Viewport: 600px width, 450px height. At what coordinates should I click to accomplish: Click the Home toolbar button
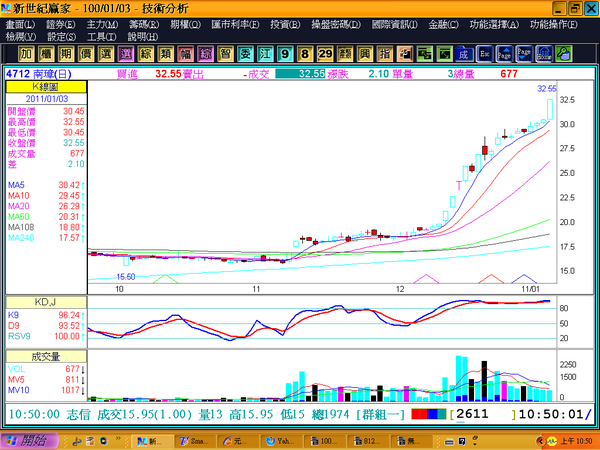pyautogui.click(x=544, y=54)
